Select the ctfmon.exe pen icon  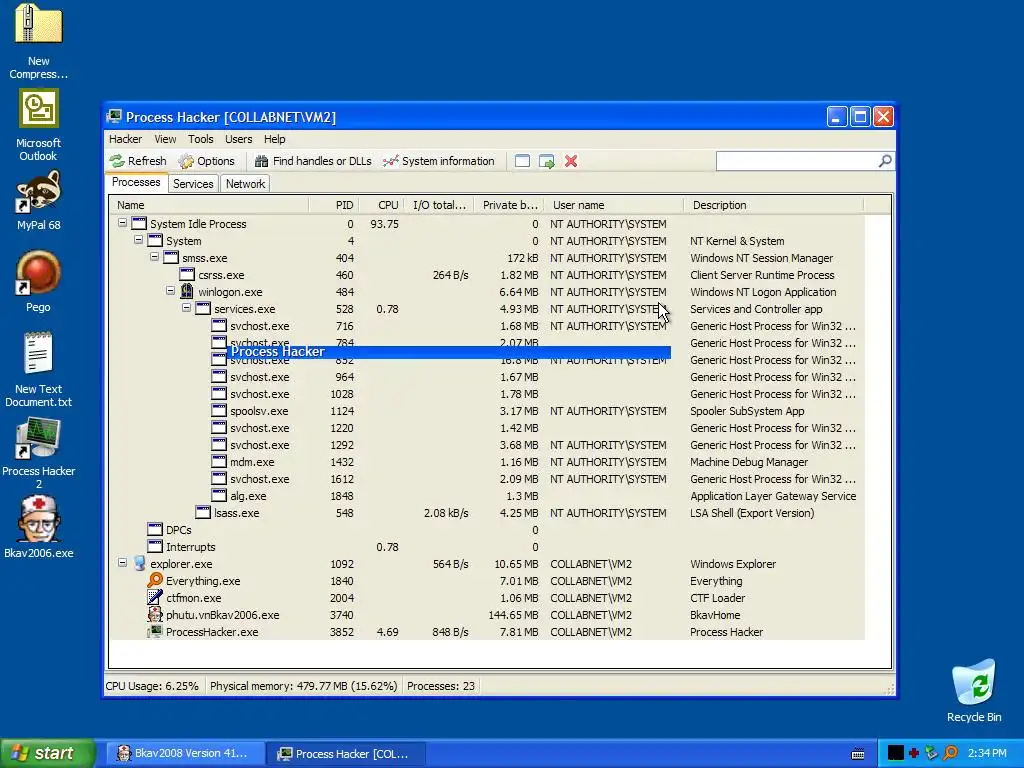(x=155, y=597)
